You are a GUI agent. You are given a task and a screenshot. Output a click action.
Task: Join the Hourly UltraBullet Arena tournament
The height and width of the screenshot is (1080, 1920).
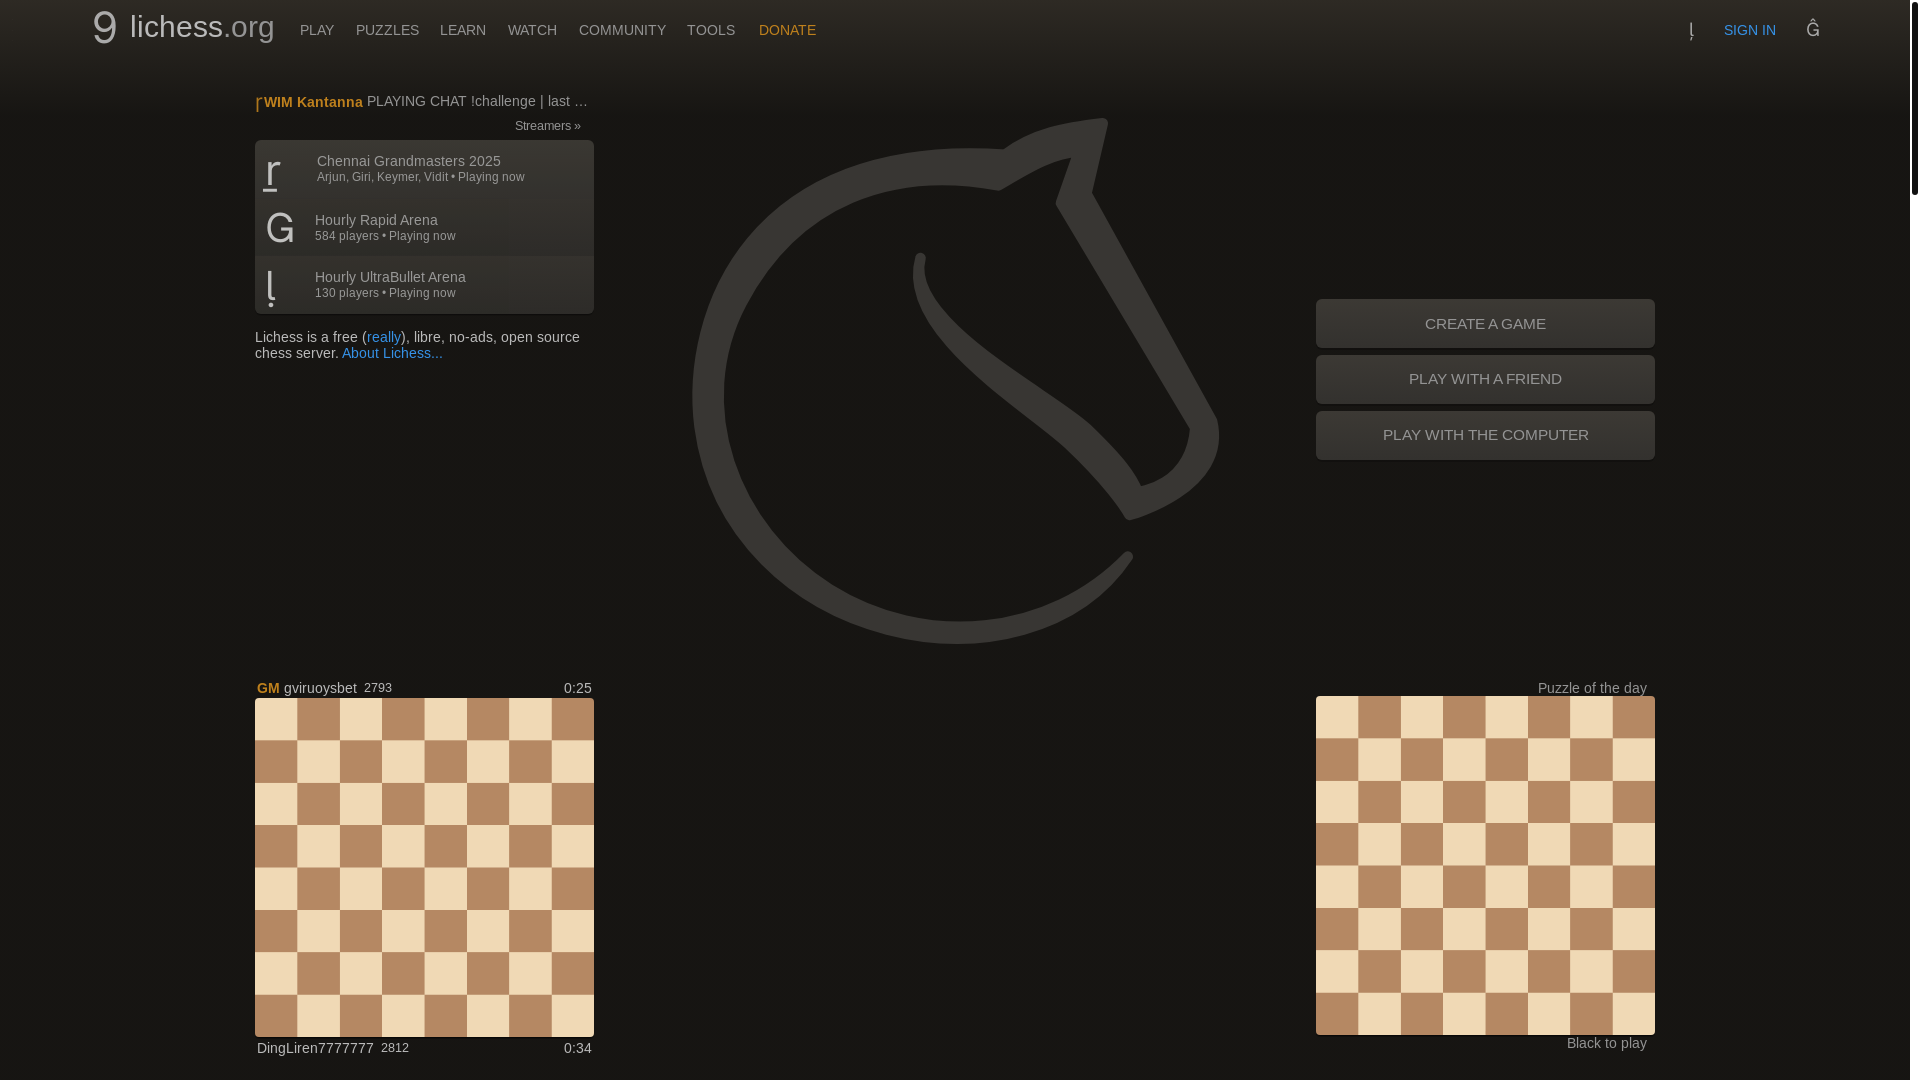pos(424,285)
